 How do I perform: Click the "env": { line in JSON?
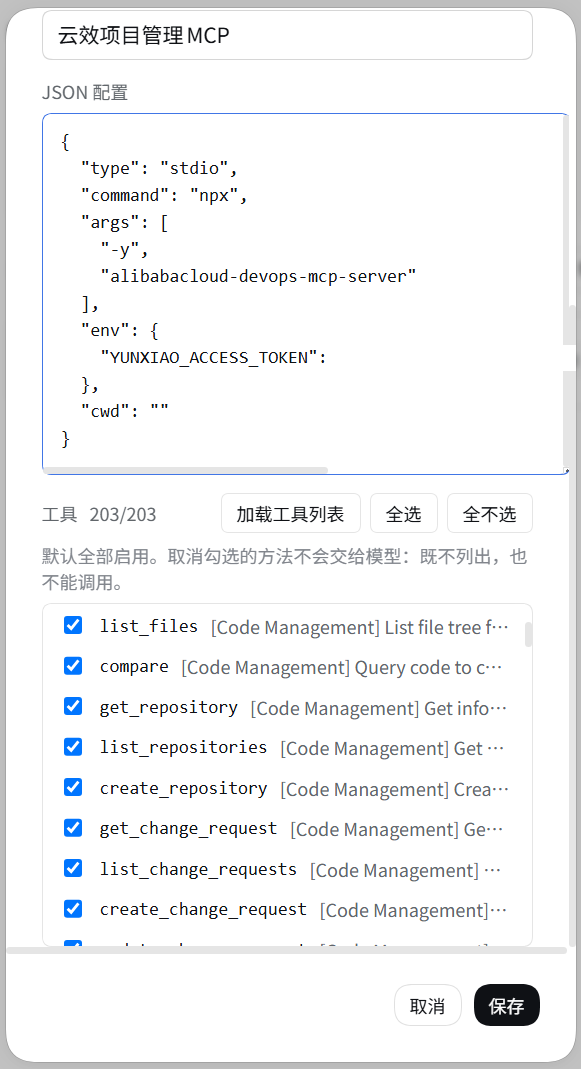120,330
